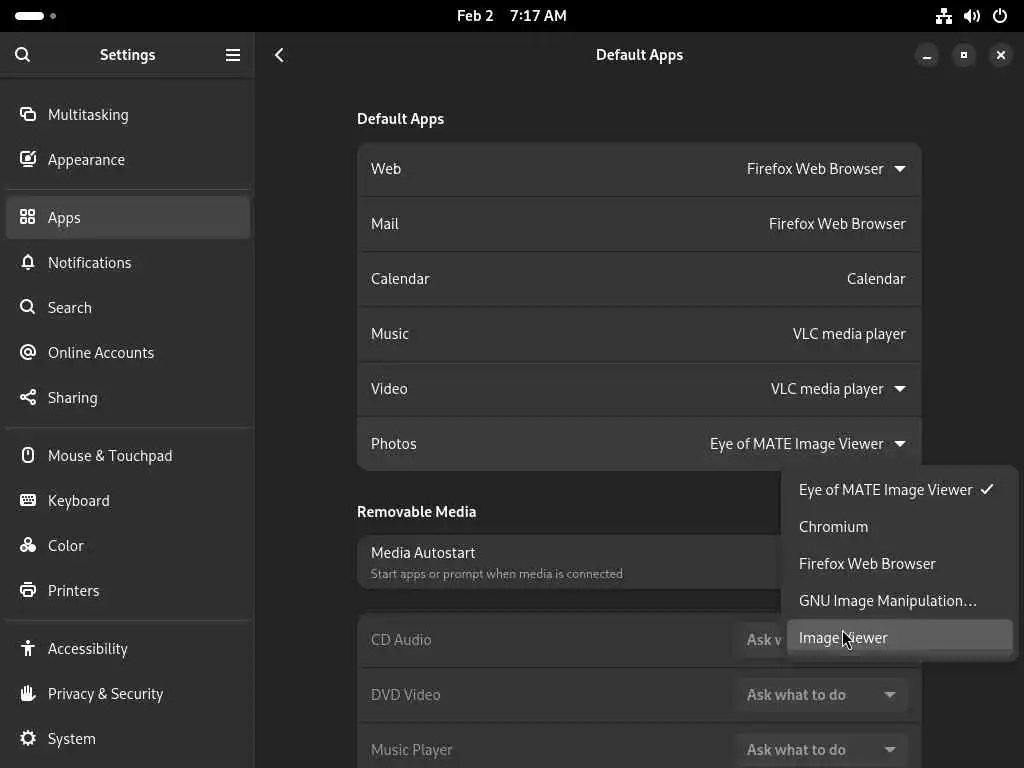The height and width of the screenshot is (768, 1024).
Task: Select checked Eye of MATE Image Viewer option
Action: click(886, 490)
